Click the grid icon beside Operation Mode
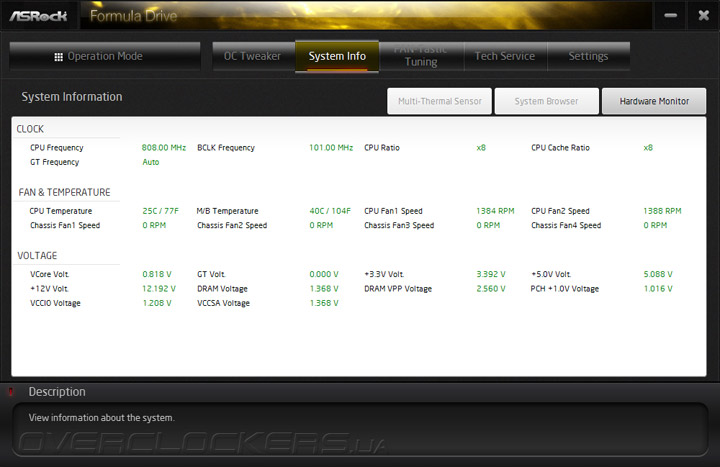The image size is (720, 467). (58, 57)
